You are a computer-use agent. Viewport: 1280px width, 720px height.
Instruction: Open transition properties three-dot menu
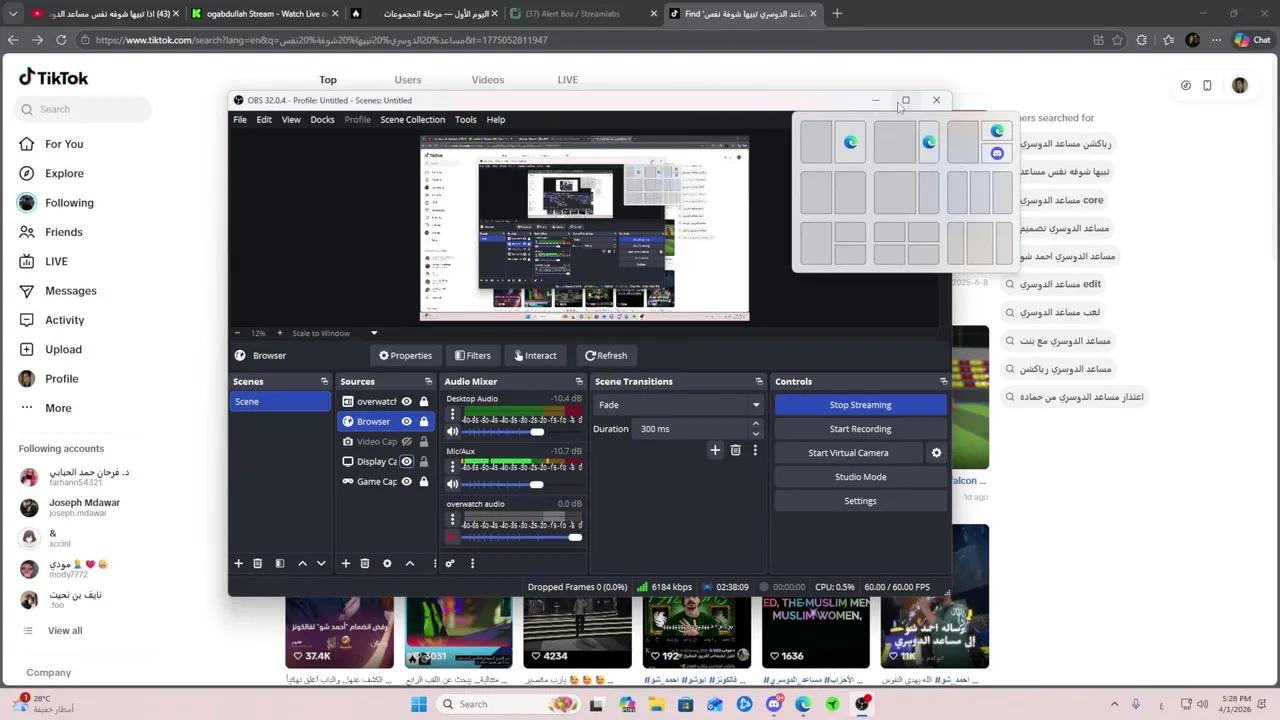755,450
